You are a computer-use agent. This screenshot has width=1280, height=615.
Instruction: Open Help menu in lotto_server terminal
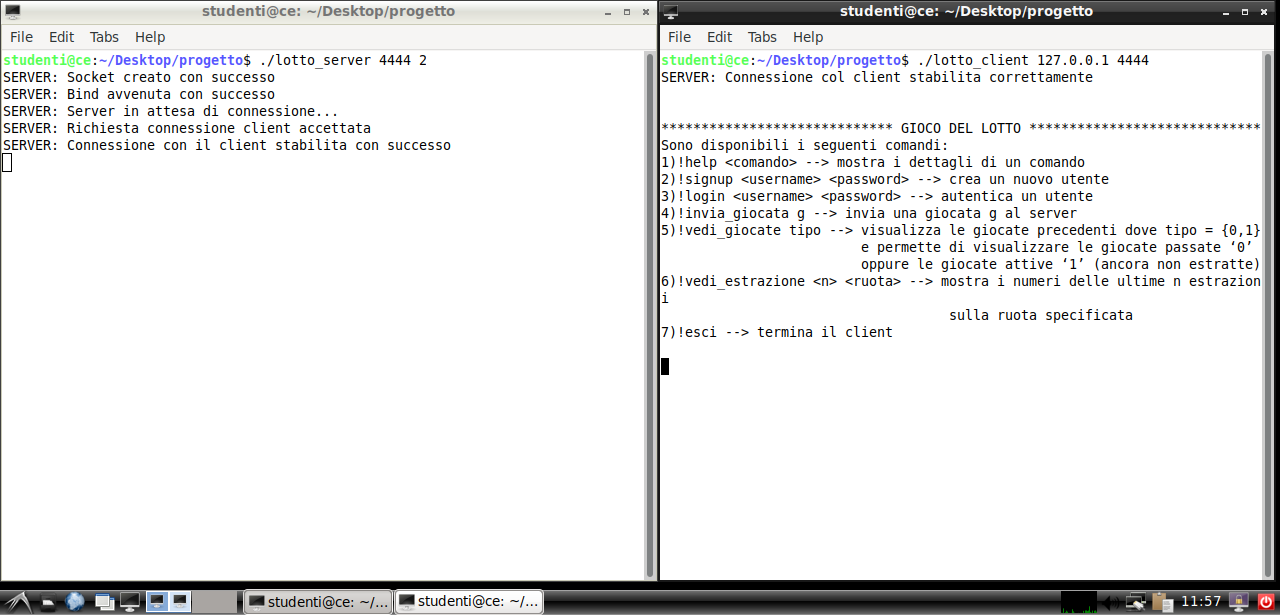pyautogui.click(x=150, y=37)
